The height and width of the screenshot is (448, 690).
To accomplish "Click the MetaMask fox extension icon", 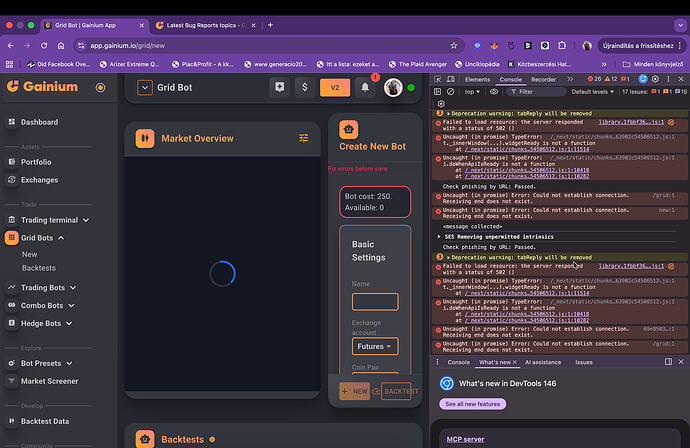I will [x=494, y=45].
